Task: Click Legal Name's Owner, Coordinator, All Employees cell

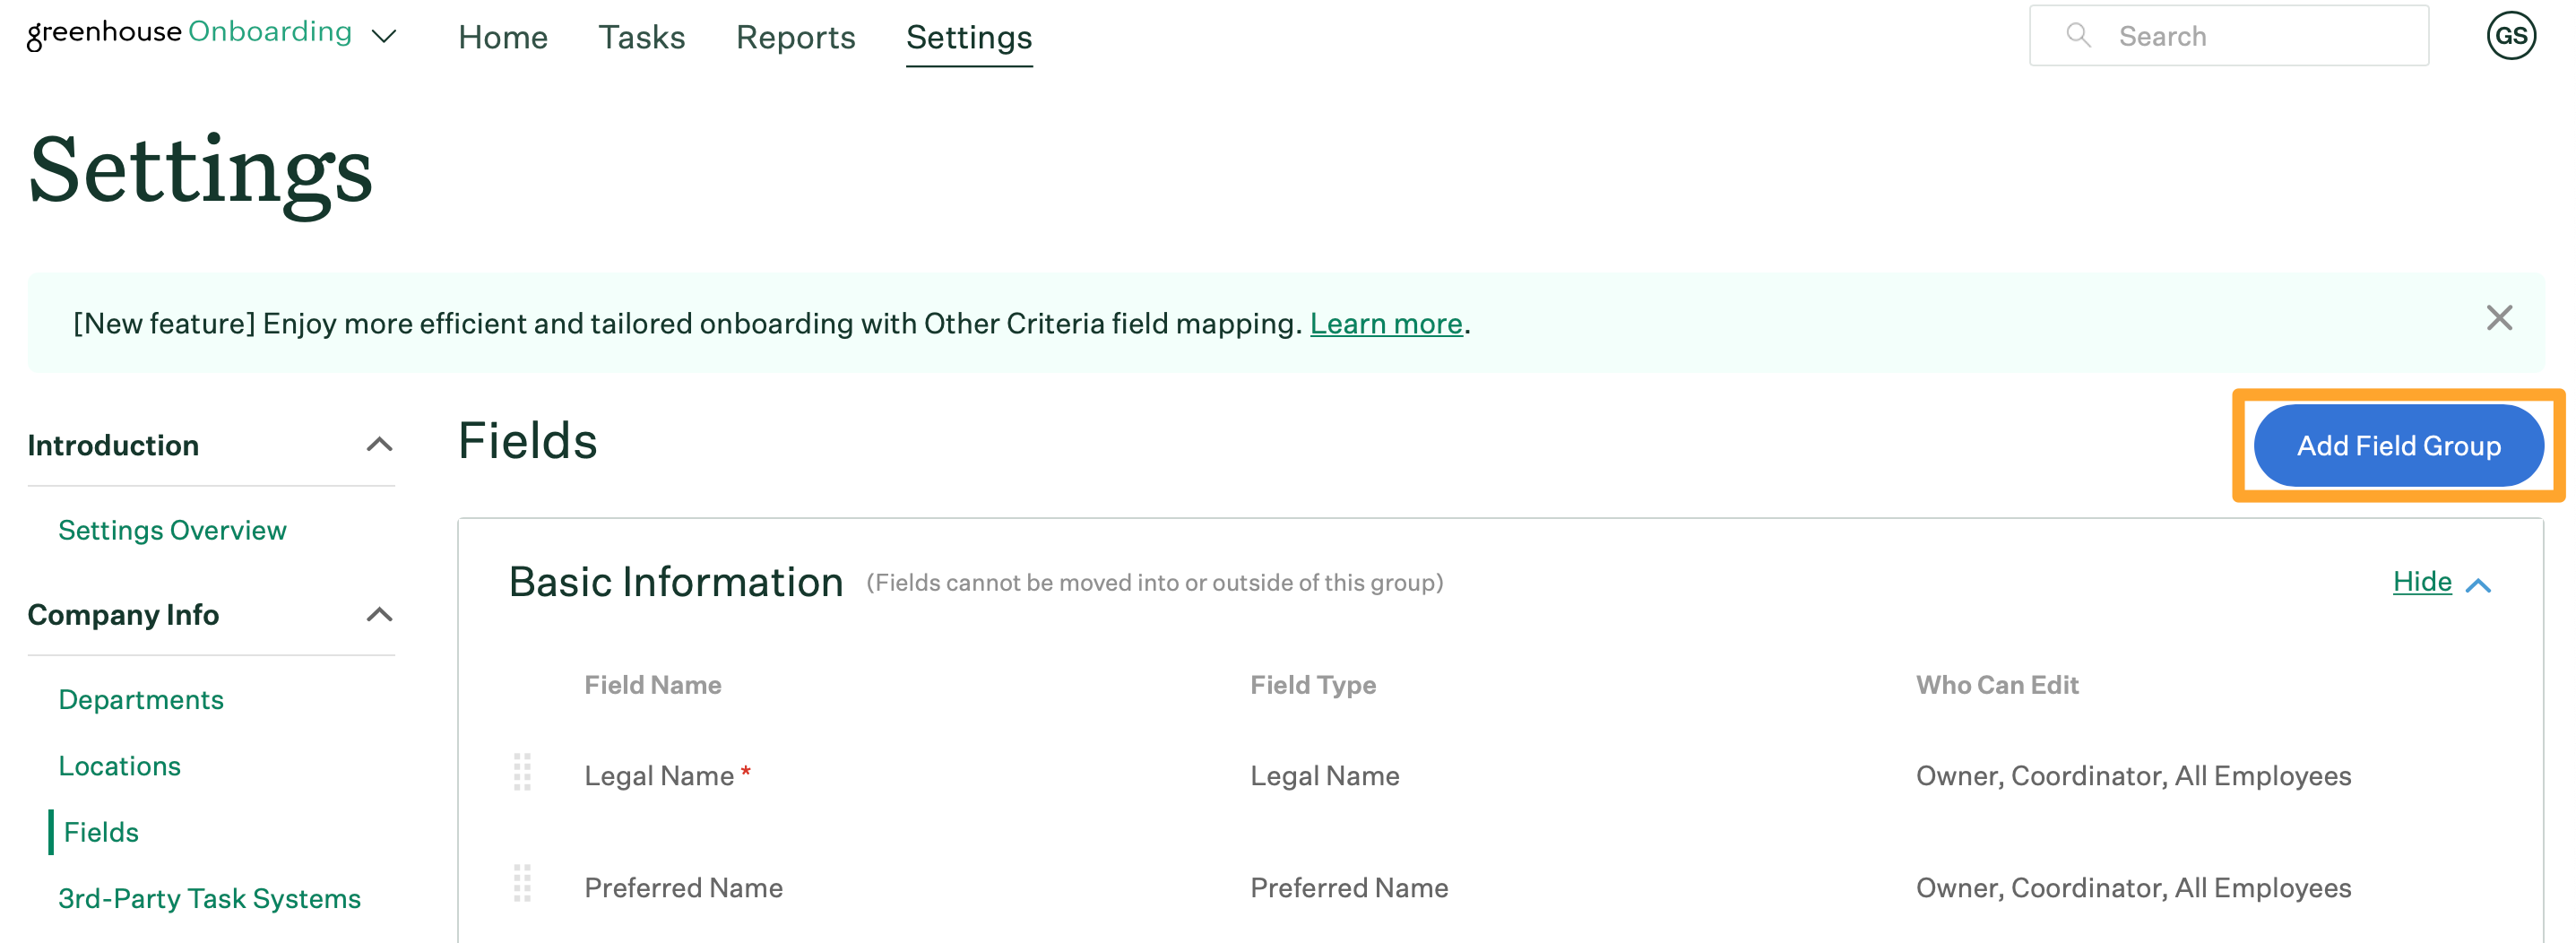Action: 2133,776
